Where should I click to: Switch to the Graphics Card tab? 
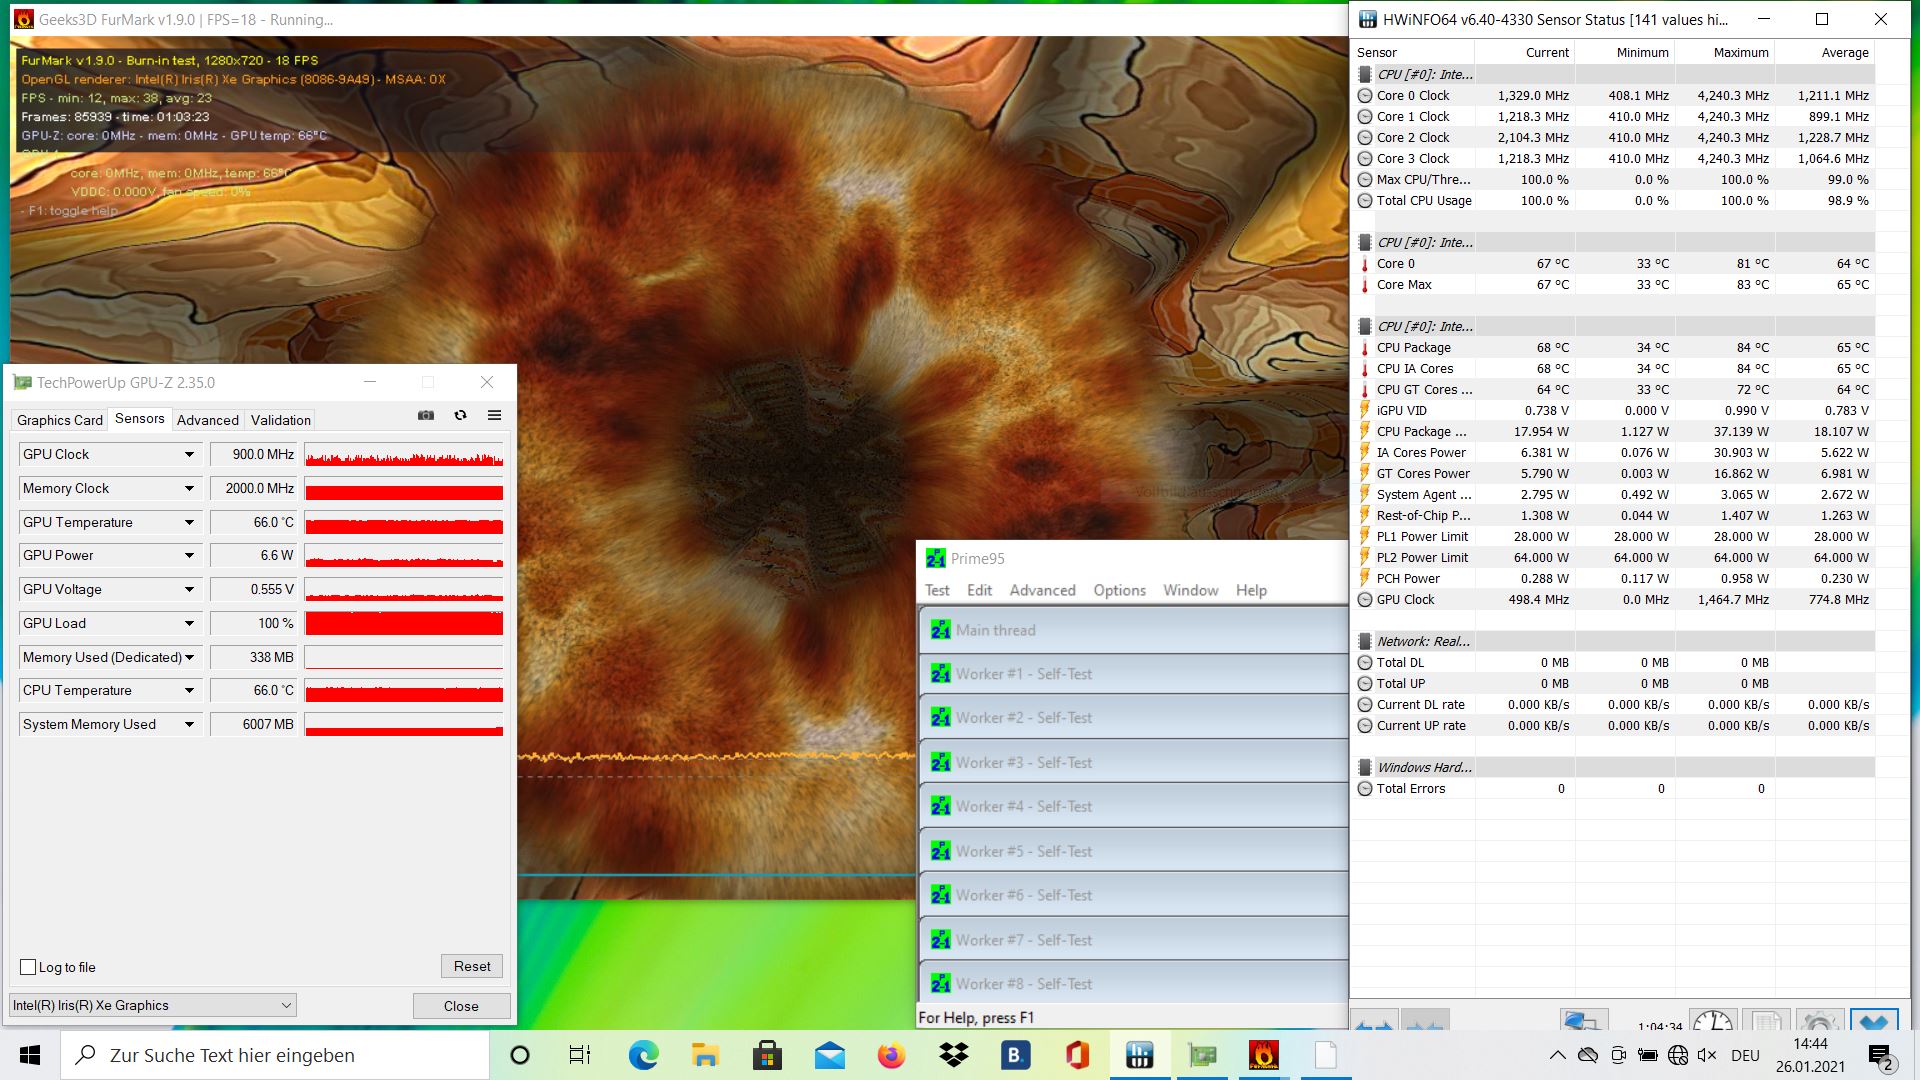(60, 420)
